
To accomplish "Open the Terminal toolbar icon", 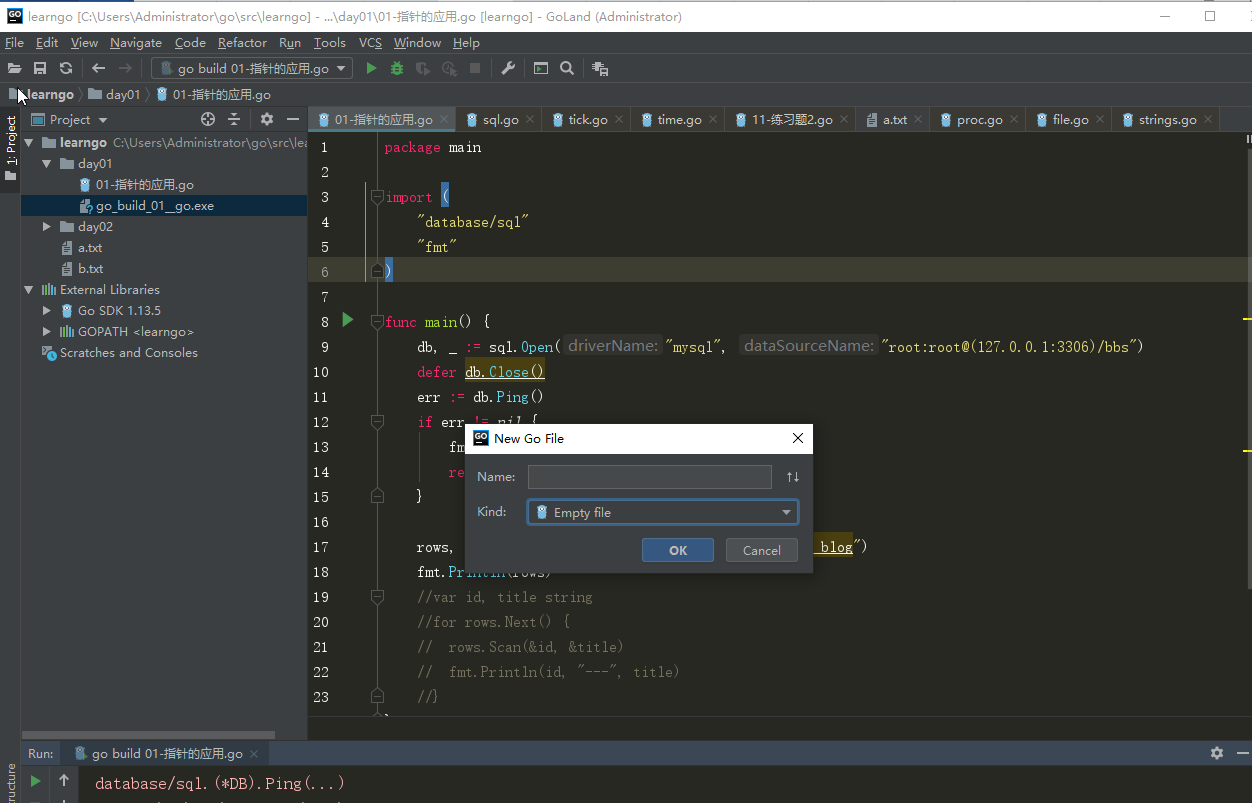I will click(541, 68).
